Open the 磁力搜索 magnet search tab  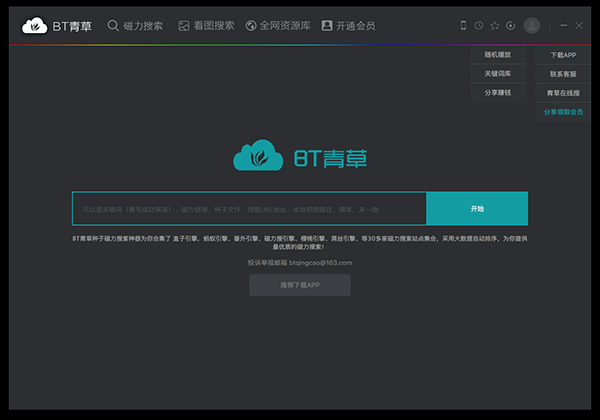135,26
